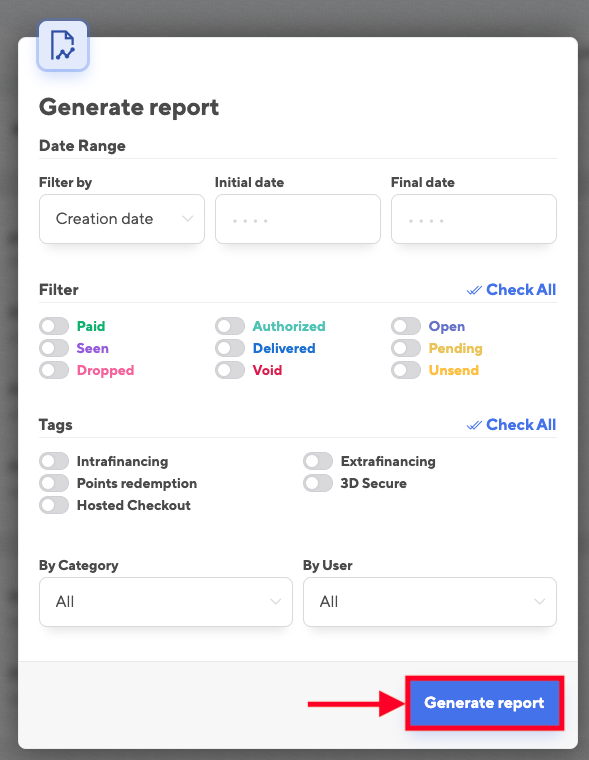Enable the Paid status toggle
The width and height of the screenshot is (589, 760).
click(54, 326)
